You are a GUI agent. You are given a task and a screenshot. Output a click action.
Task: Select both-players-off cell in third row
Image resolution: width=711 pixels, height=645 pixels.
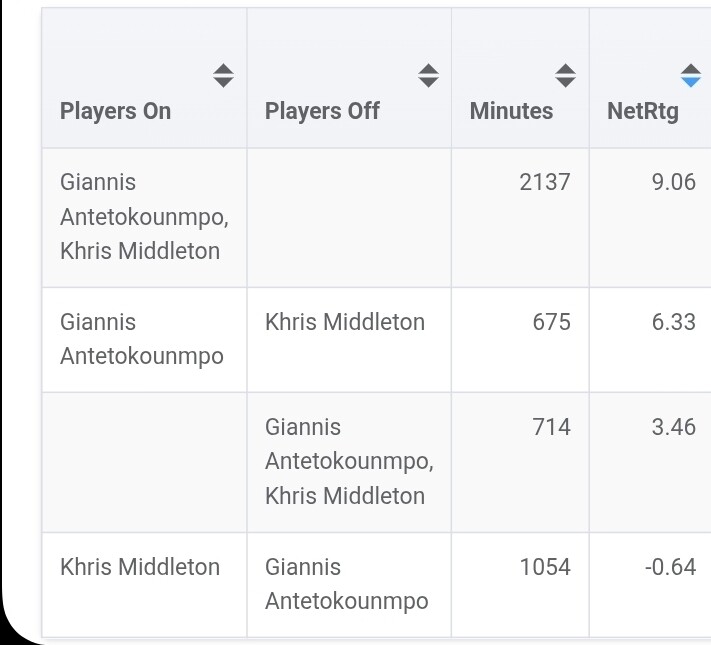(x=348, y=461)
